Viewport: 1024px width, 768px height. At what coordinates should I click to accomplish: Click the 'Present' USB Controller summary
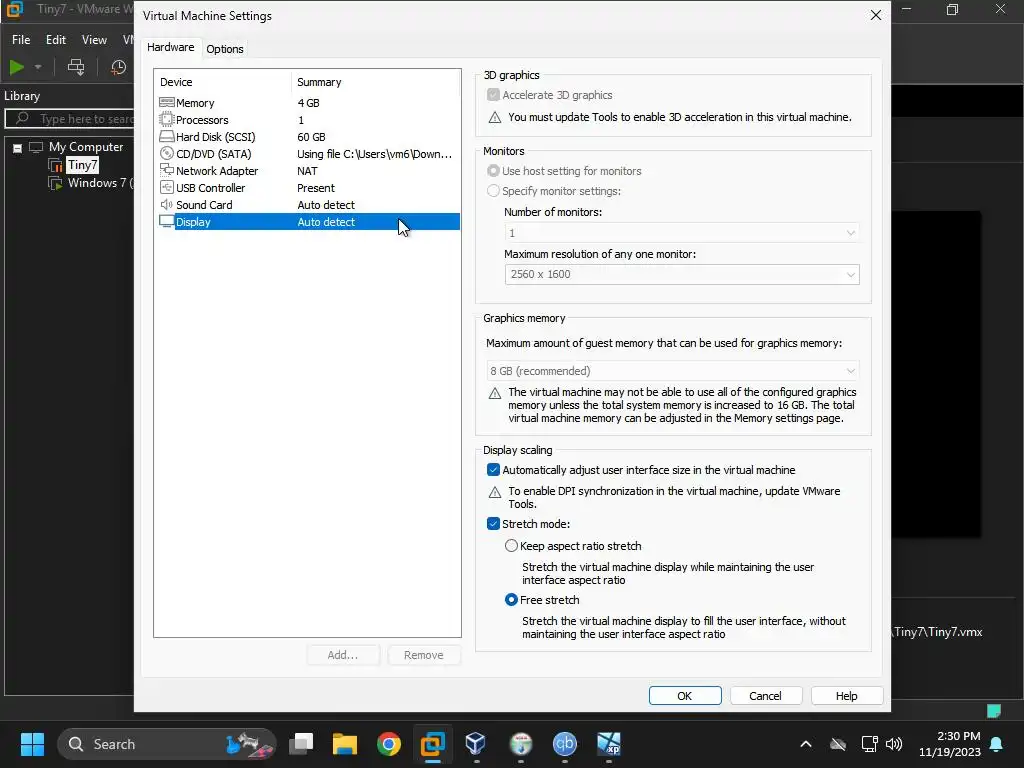[x=316, y=188]
